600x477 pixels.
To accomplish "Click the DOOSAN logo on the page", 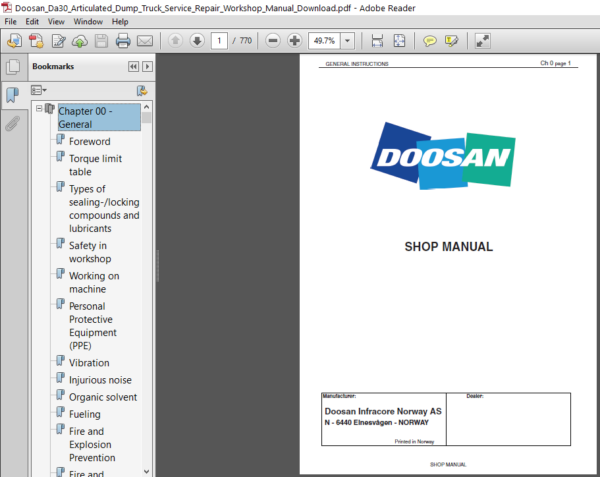I will (443, 156).
